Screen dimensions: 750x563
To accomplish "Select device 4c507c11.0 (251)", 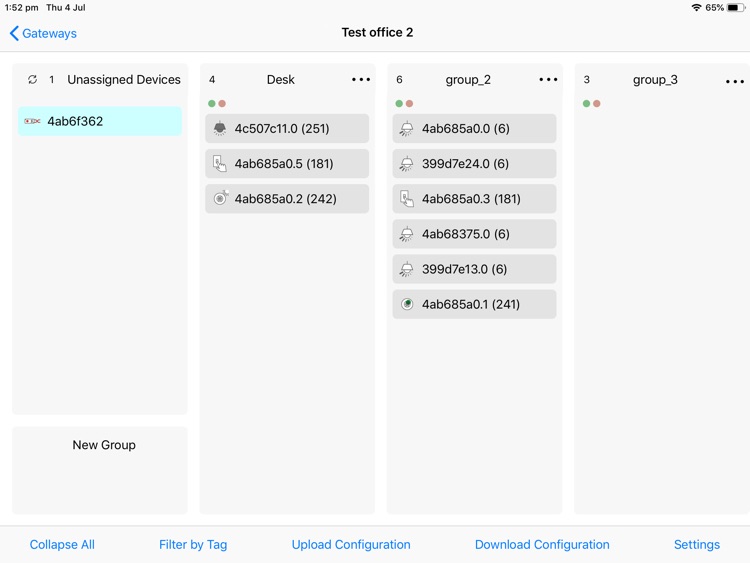I will 287,128.
